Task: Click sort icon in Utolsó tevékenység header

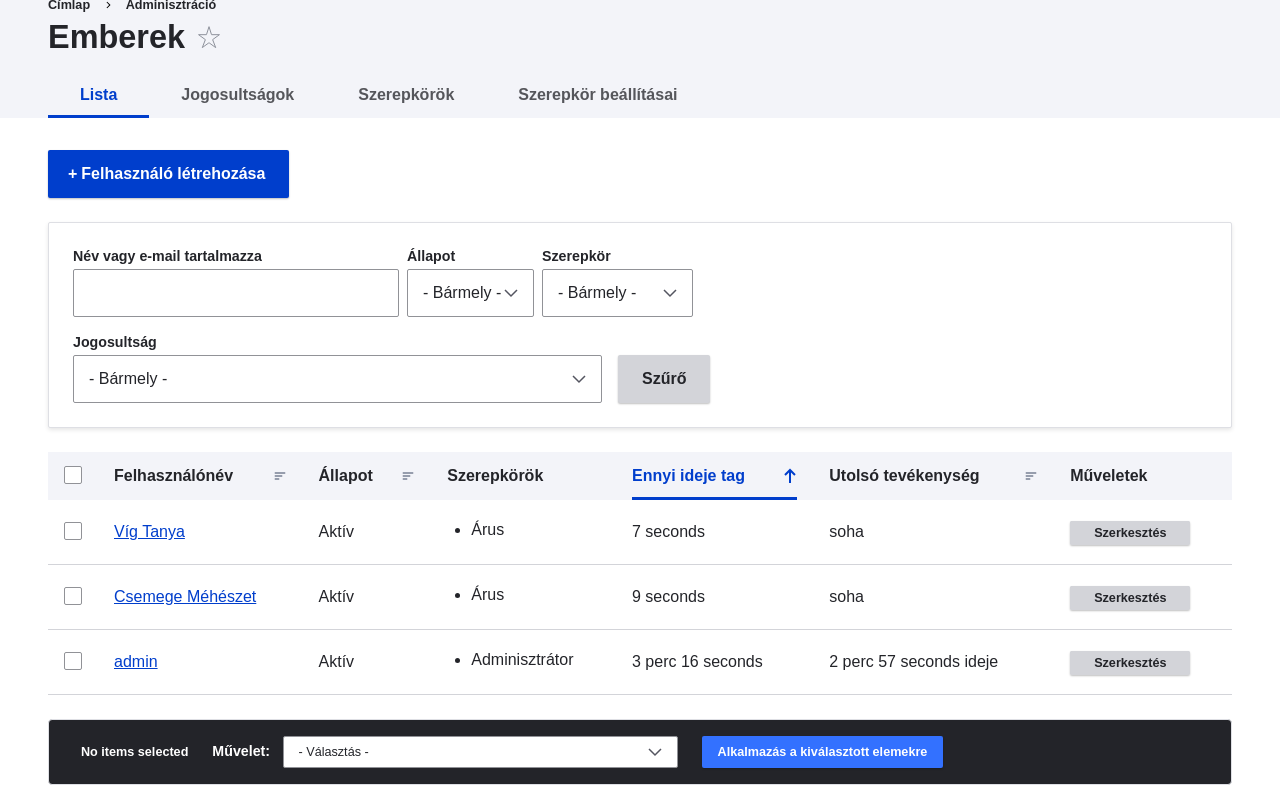Action: tap(1031, 476)
